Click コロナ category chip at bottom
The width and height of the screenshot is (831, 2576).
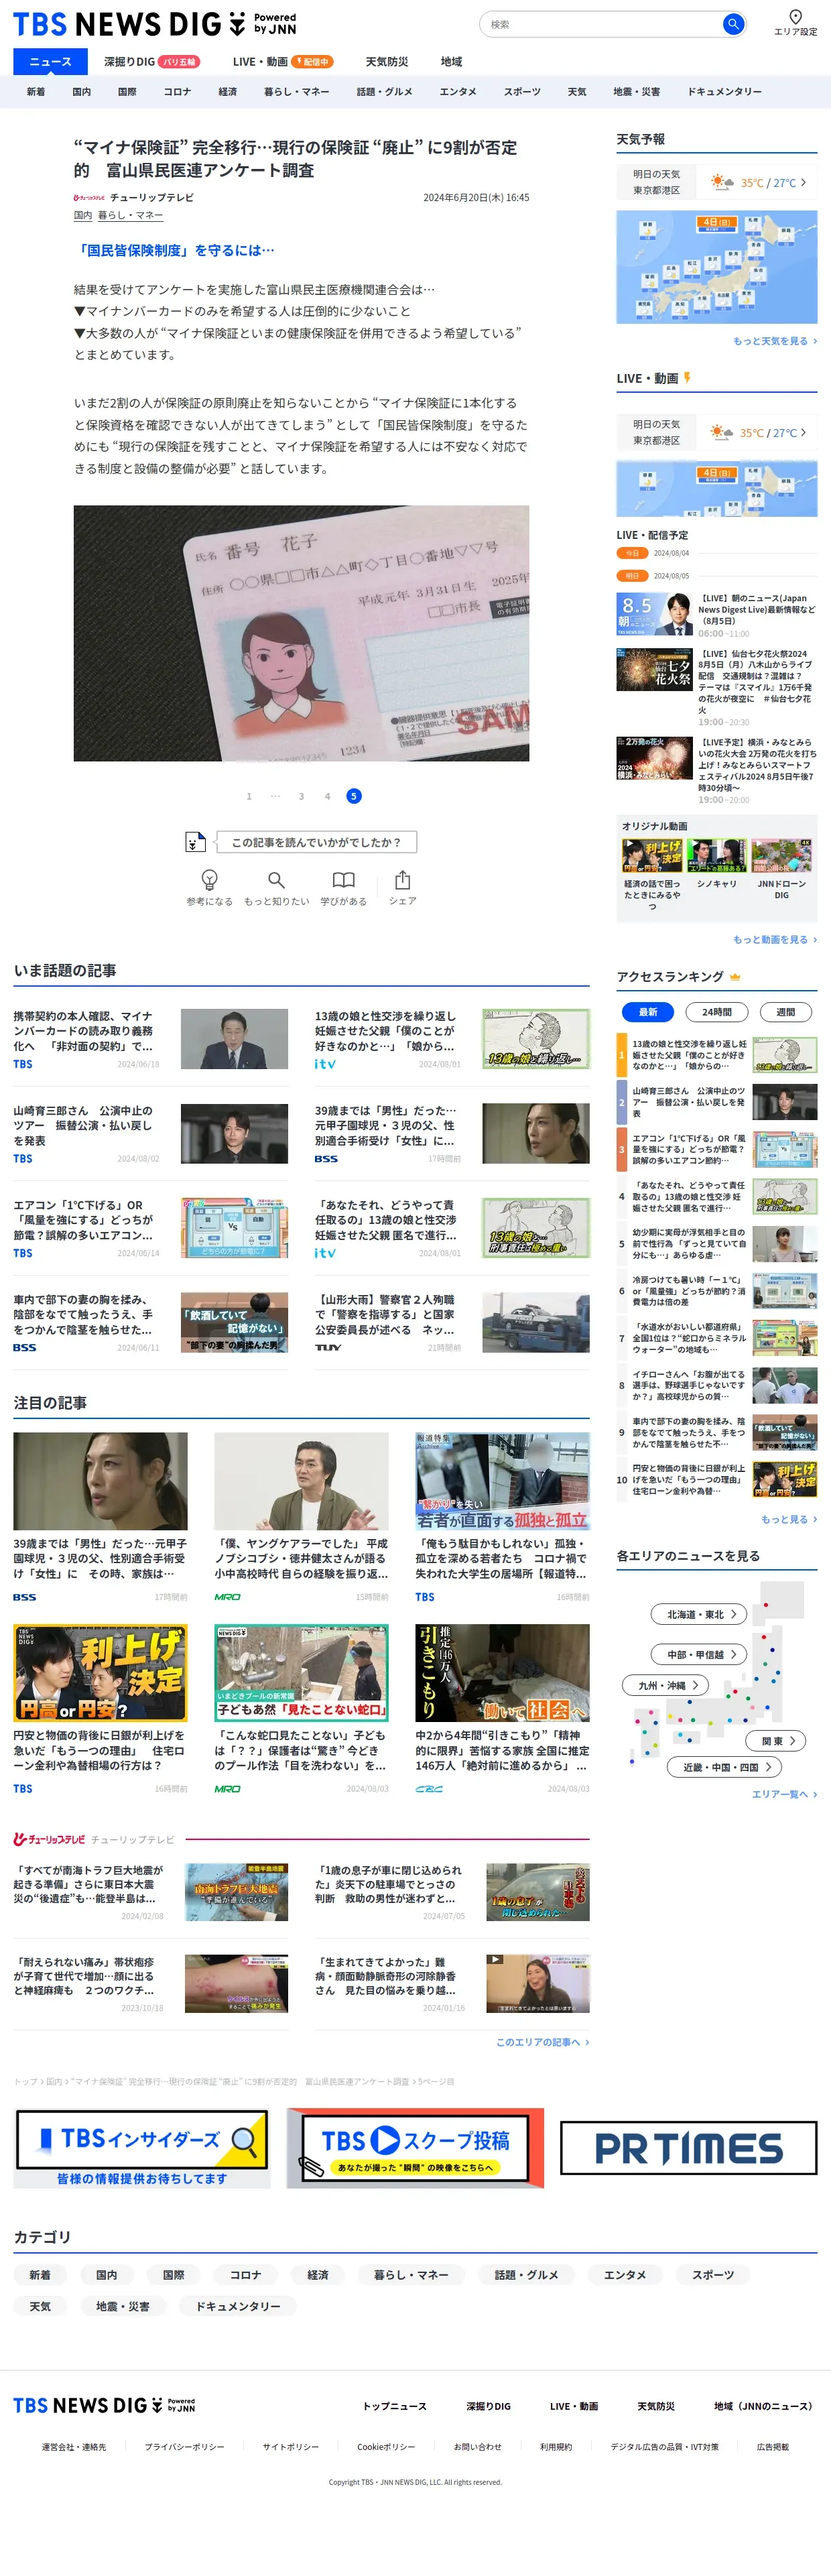(x=245, y=2274)
